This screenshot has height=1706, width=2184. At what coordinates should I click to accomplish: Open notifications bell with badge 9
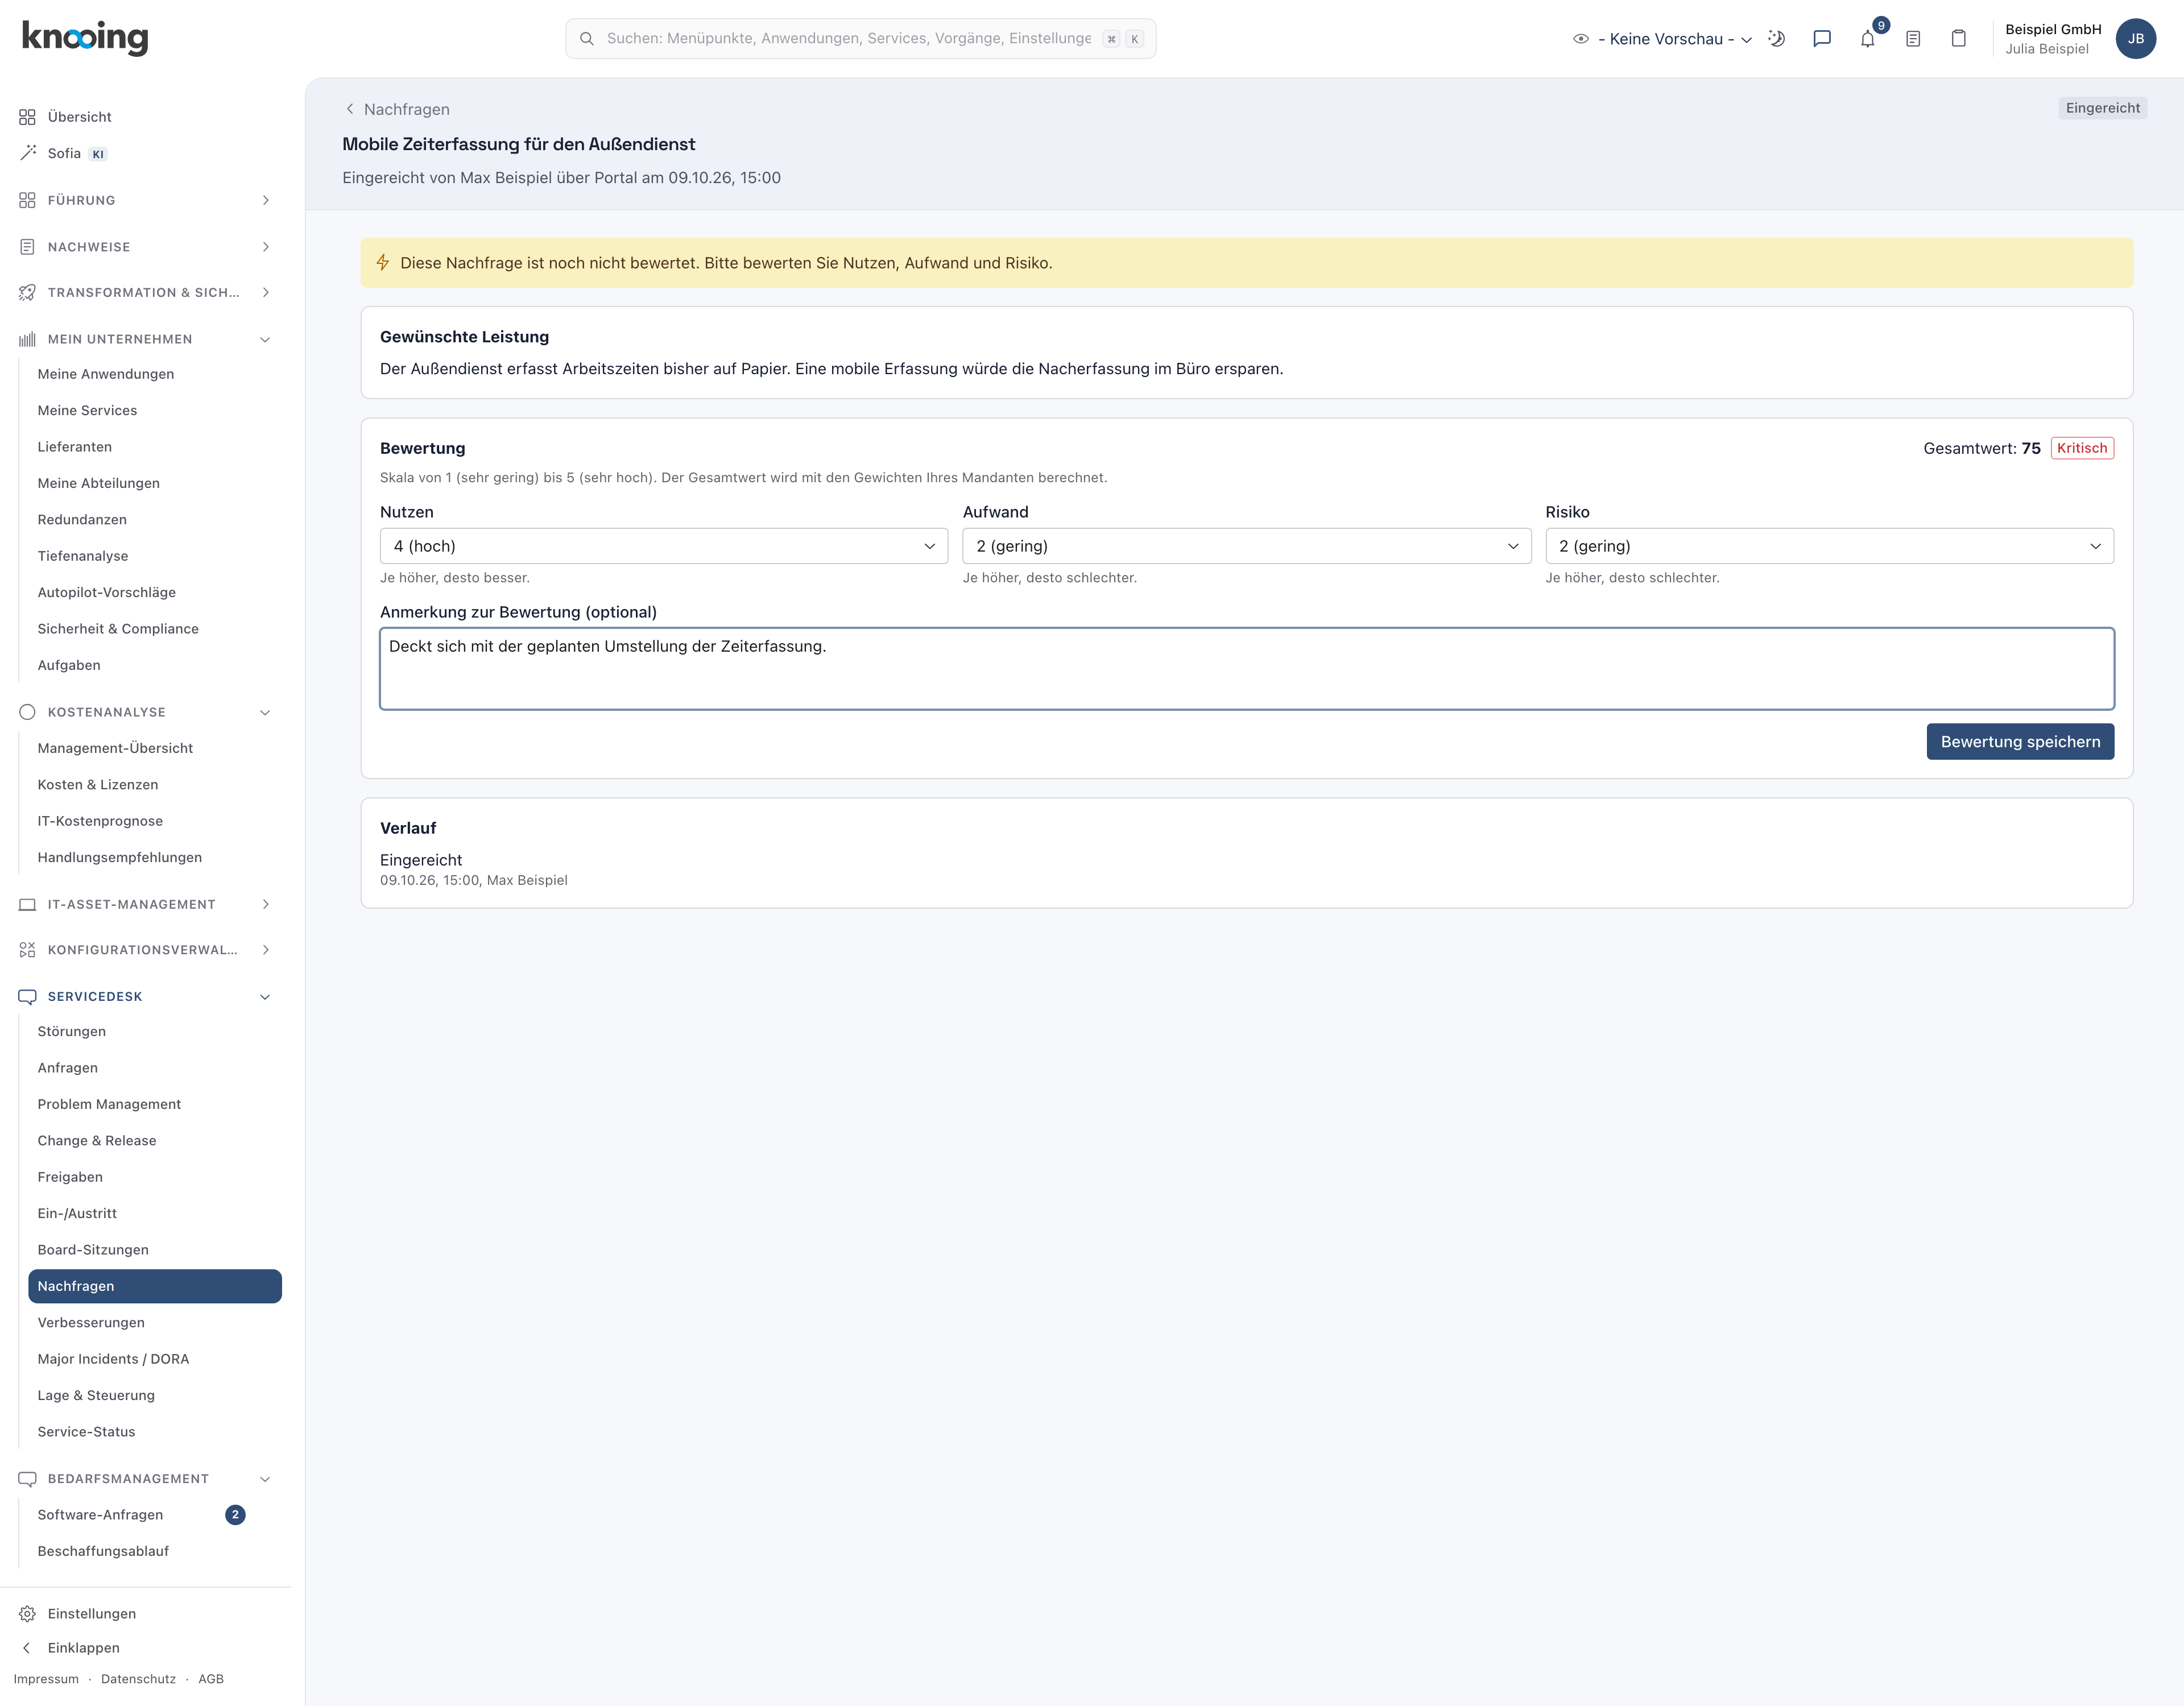point(1868,39)
